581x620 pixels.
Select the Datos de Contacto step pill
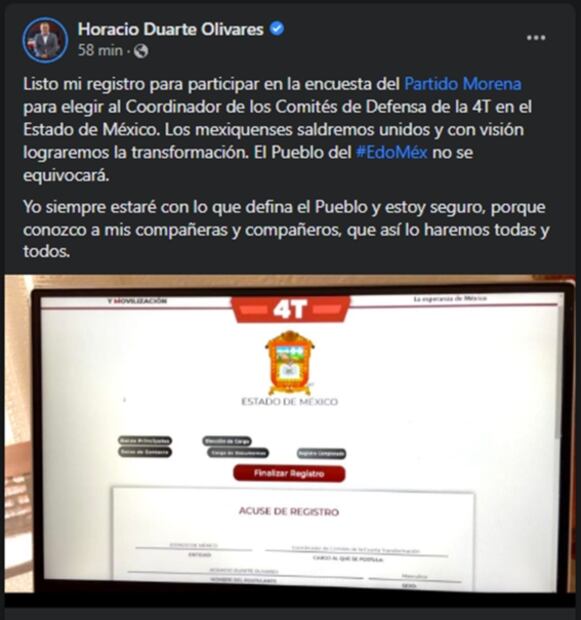tap(145, 452)
